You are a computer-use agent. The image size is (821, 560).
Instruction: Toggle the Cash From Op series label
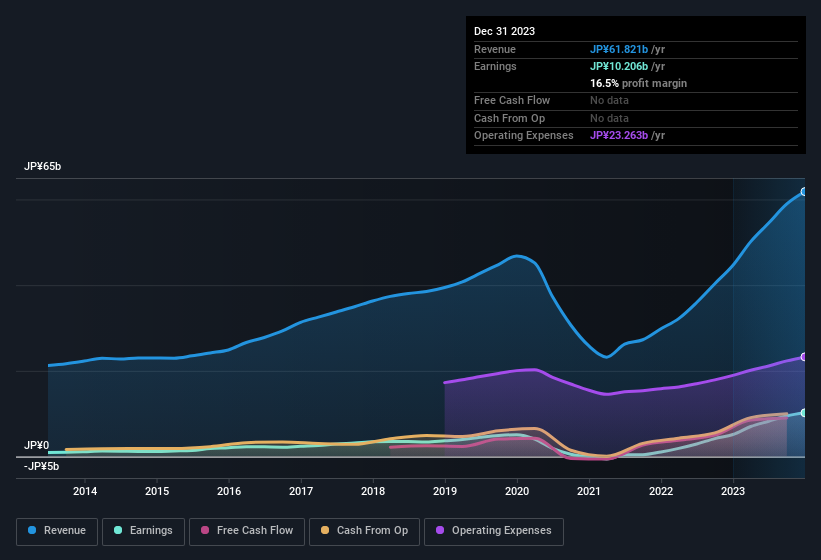371,531
